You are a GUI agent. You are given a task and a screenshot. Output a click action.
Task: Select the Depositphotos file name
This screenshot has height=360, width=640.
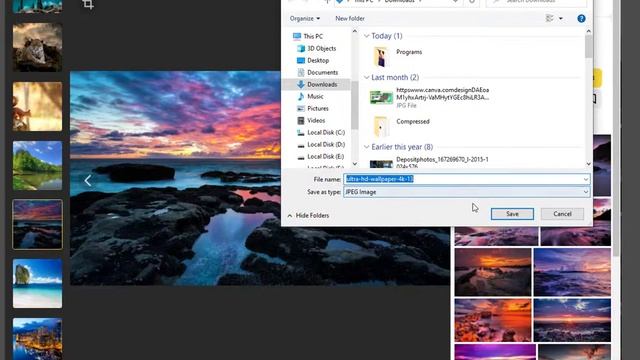pos(442,162)
